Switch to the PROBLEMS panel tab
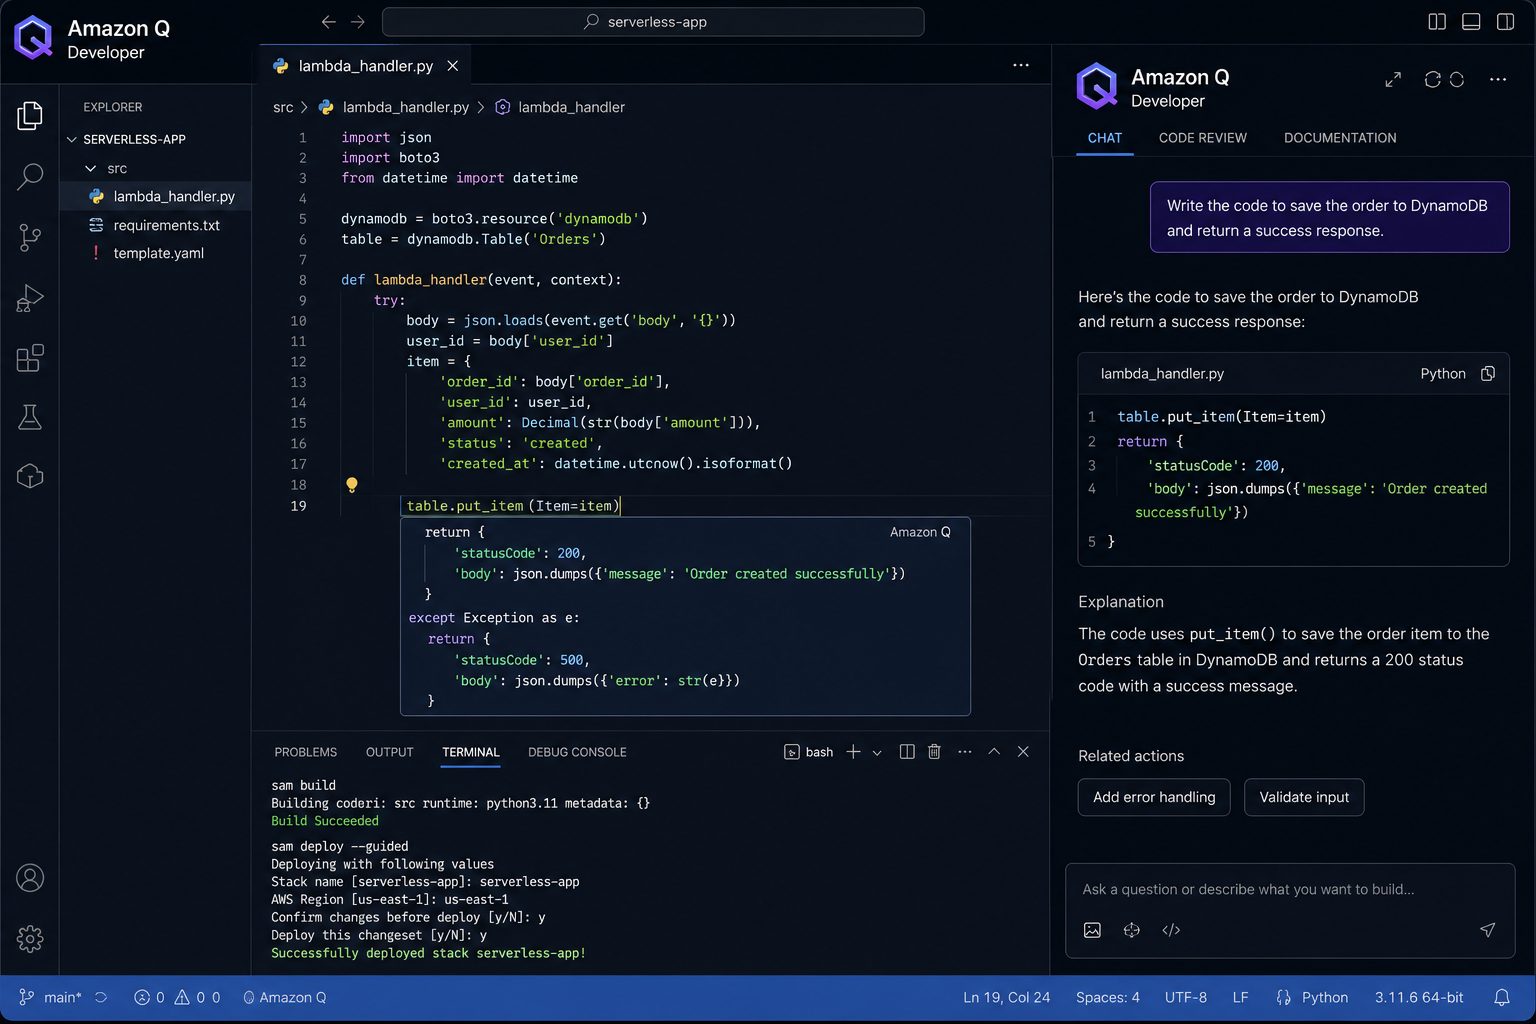Viewport: 1536px width, 1024px height. click(x=305, y=752)
